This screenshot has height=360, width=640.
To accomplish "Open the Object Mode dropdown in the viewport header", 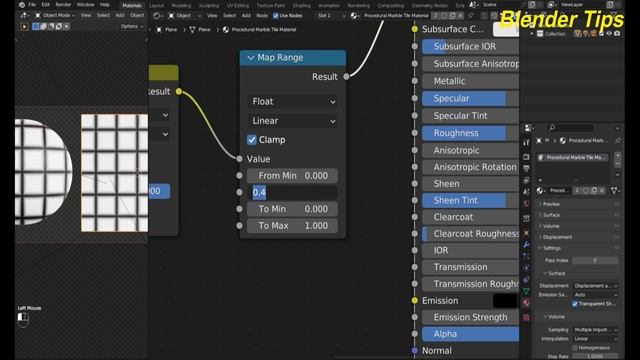I will (x=56, y=15).
